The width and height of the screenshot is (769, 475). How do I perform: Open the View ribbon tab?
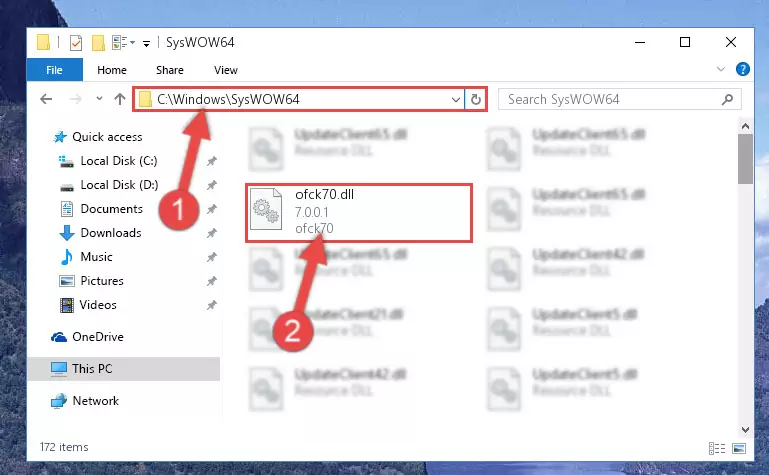[x=226, y=70]
